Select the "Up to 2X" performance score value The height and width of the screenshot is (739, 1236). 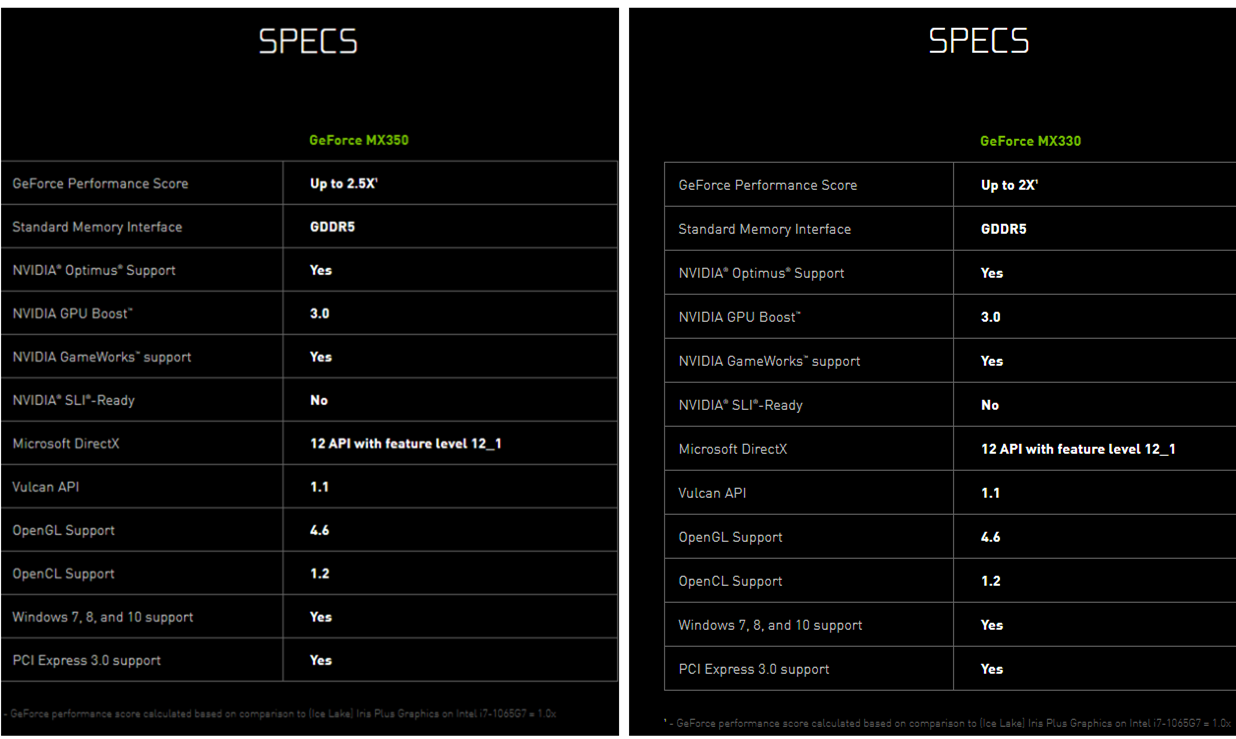point(1009,185)
